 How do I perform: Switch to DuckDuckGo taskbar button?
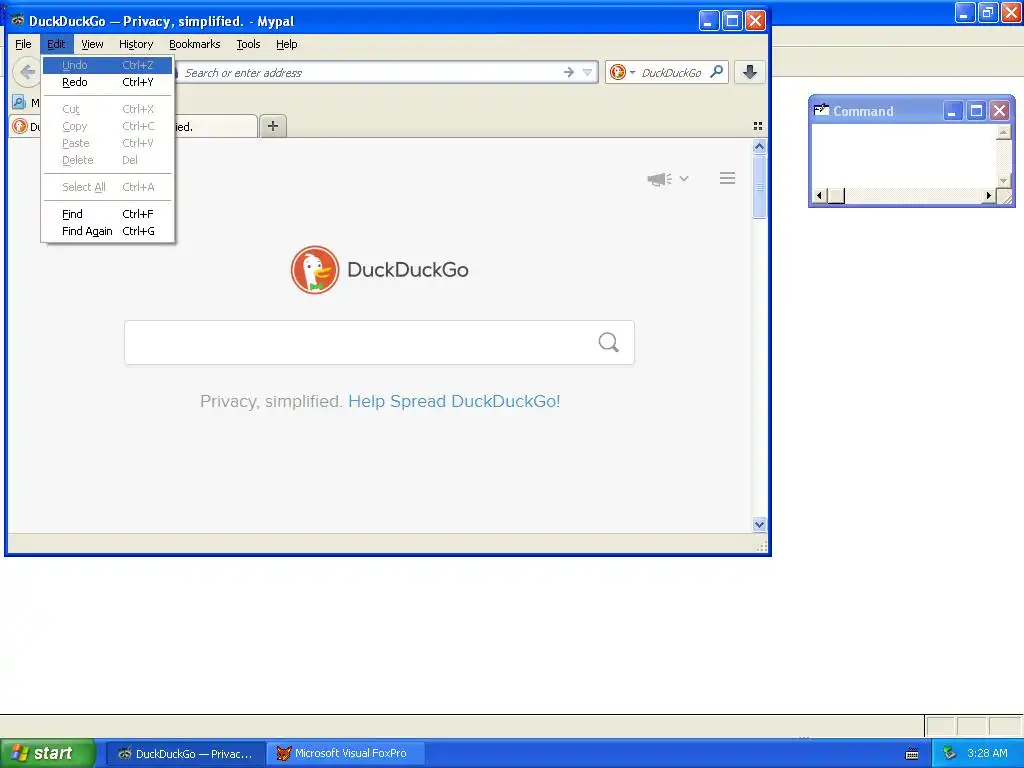pyautogui.click(x=185, y=754)
